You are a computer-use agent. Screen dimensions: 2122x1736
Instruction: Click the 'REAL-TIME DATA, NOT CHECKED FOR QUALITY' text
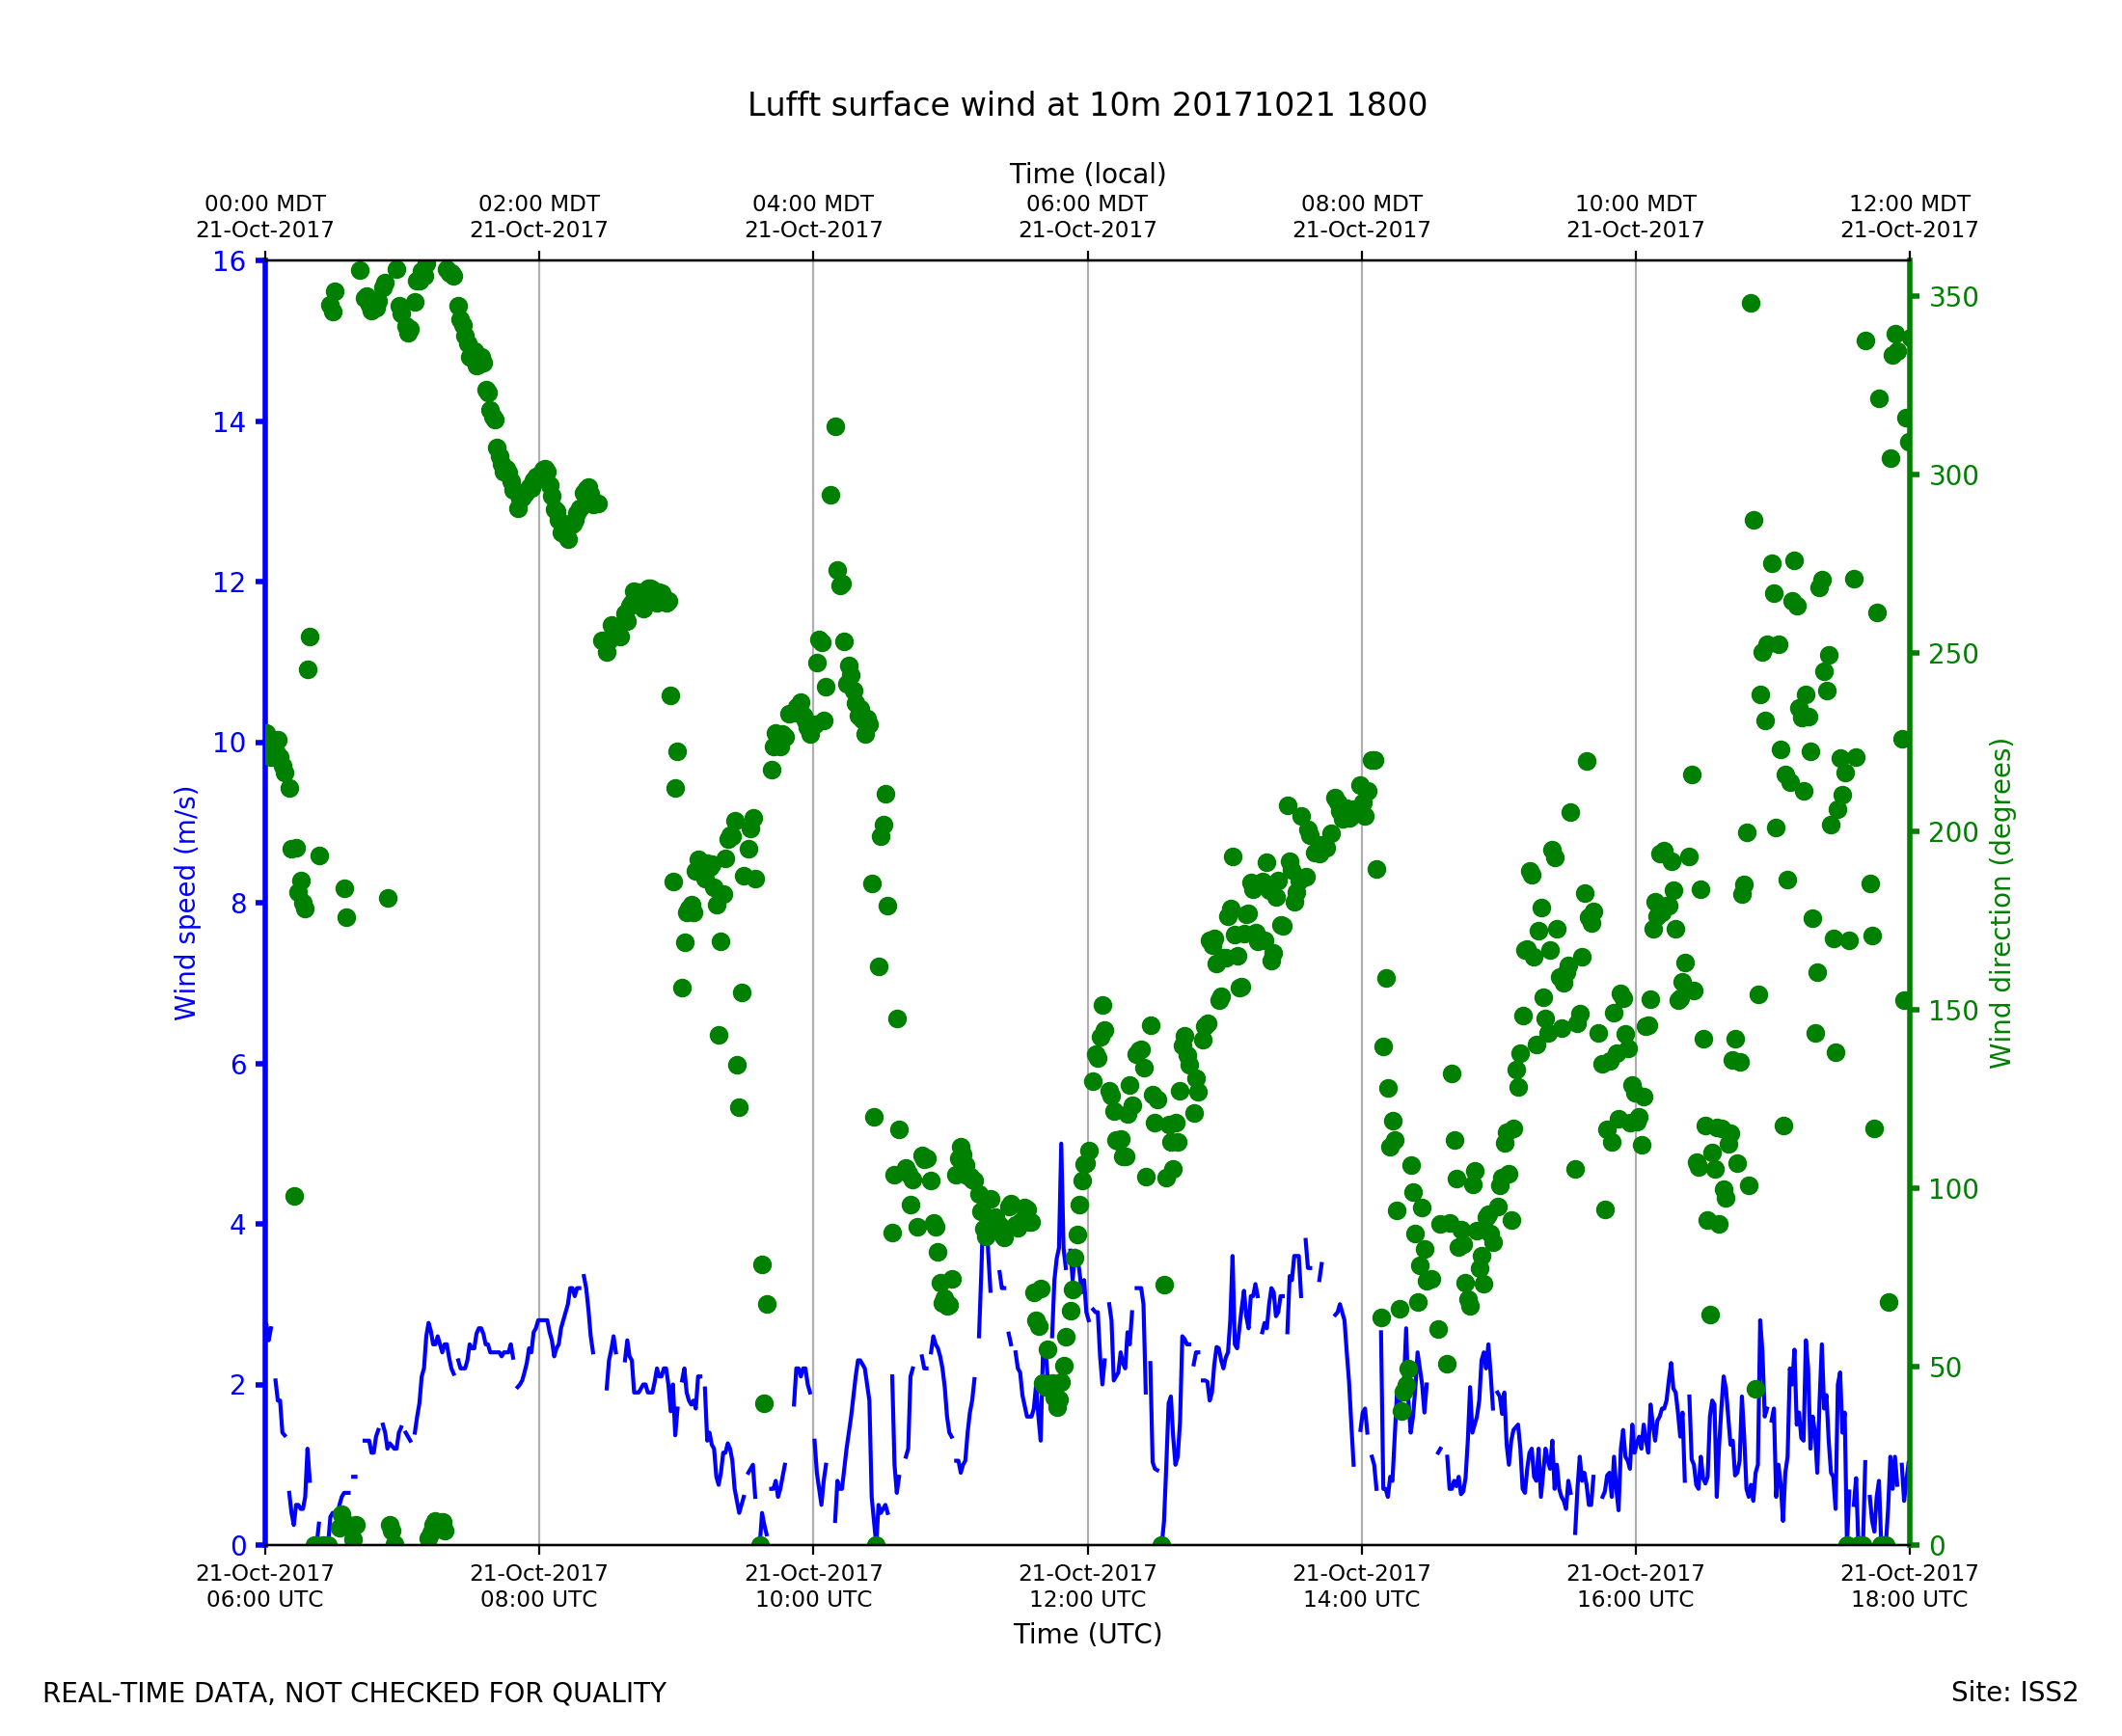pos(354,1694)
